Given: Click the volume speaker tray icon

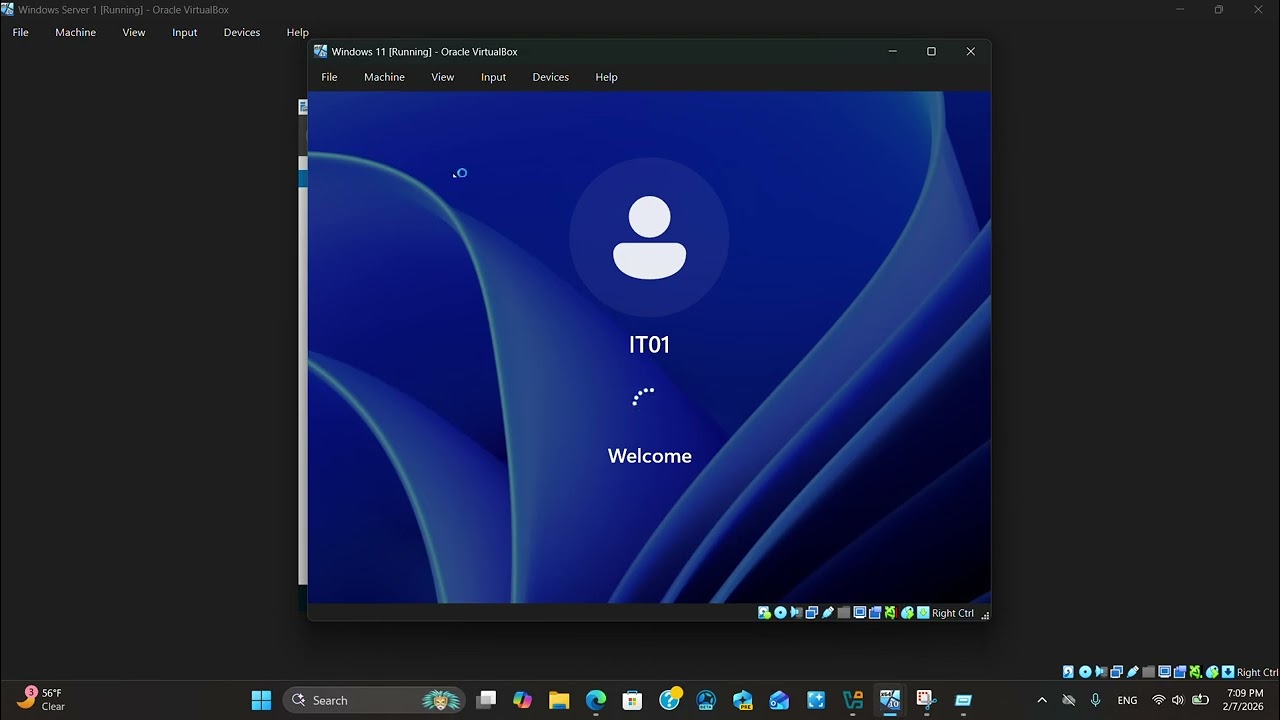Looking at the screenshot, I should point(1178,700).
